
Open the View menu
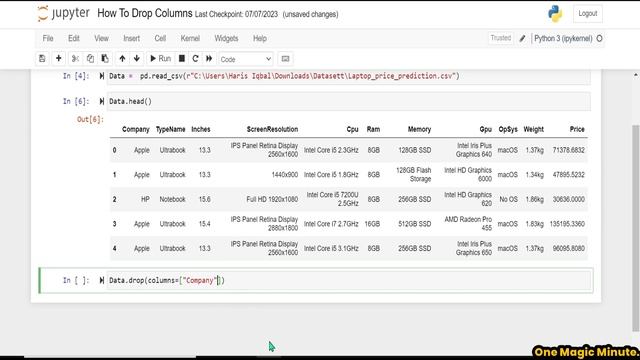101,38
